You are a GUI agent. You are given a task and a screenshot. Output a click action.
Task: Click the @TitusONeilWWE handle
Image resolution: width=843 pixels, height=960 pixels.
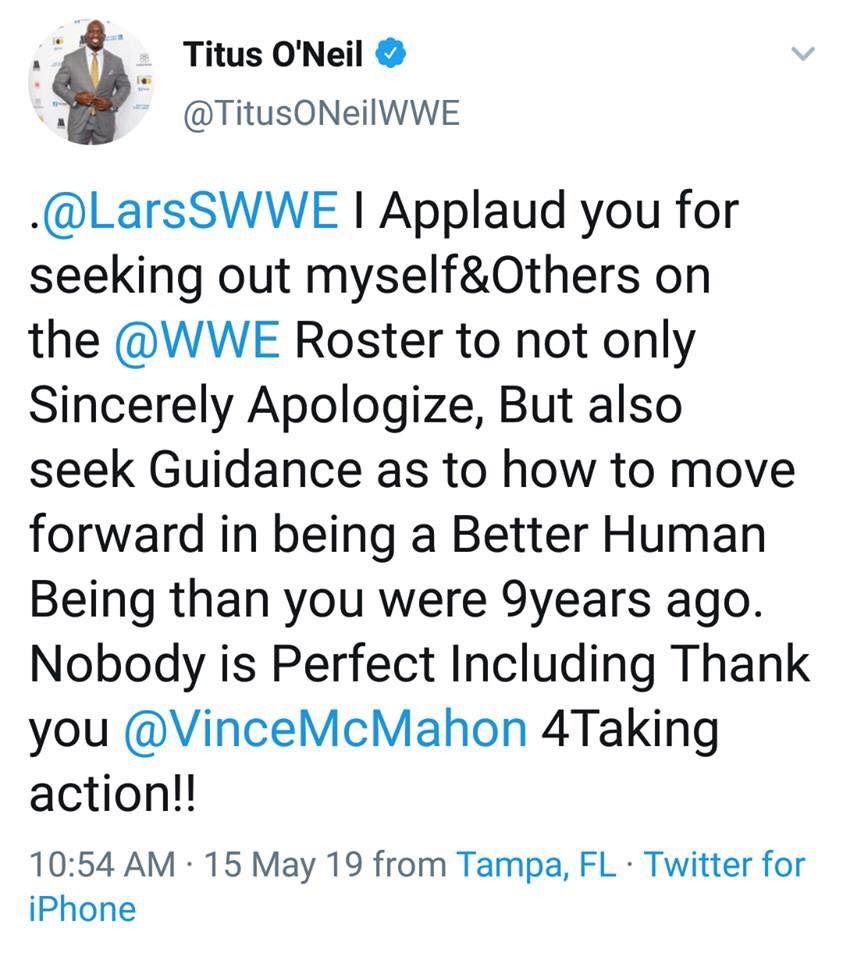click(321, 115)
